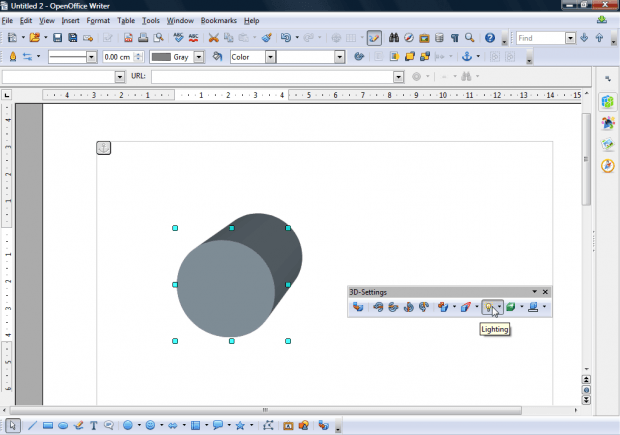Open the Navigator from the sidebar
The width and height of the screenshot is (620, 435).
click(x=607, y=165)
